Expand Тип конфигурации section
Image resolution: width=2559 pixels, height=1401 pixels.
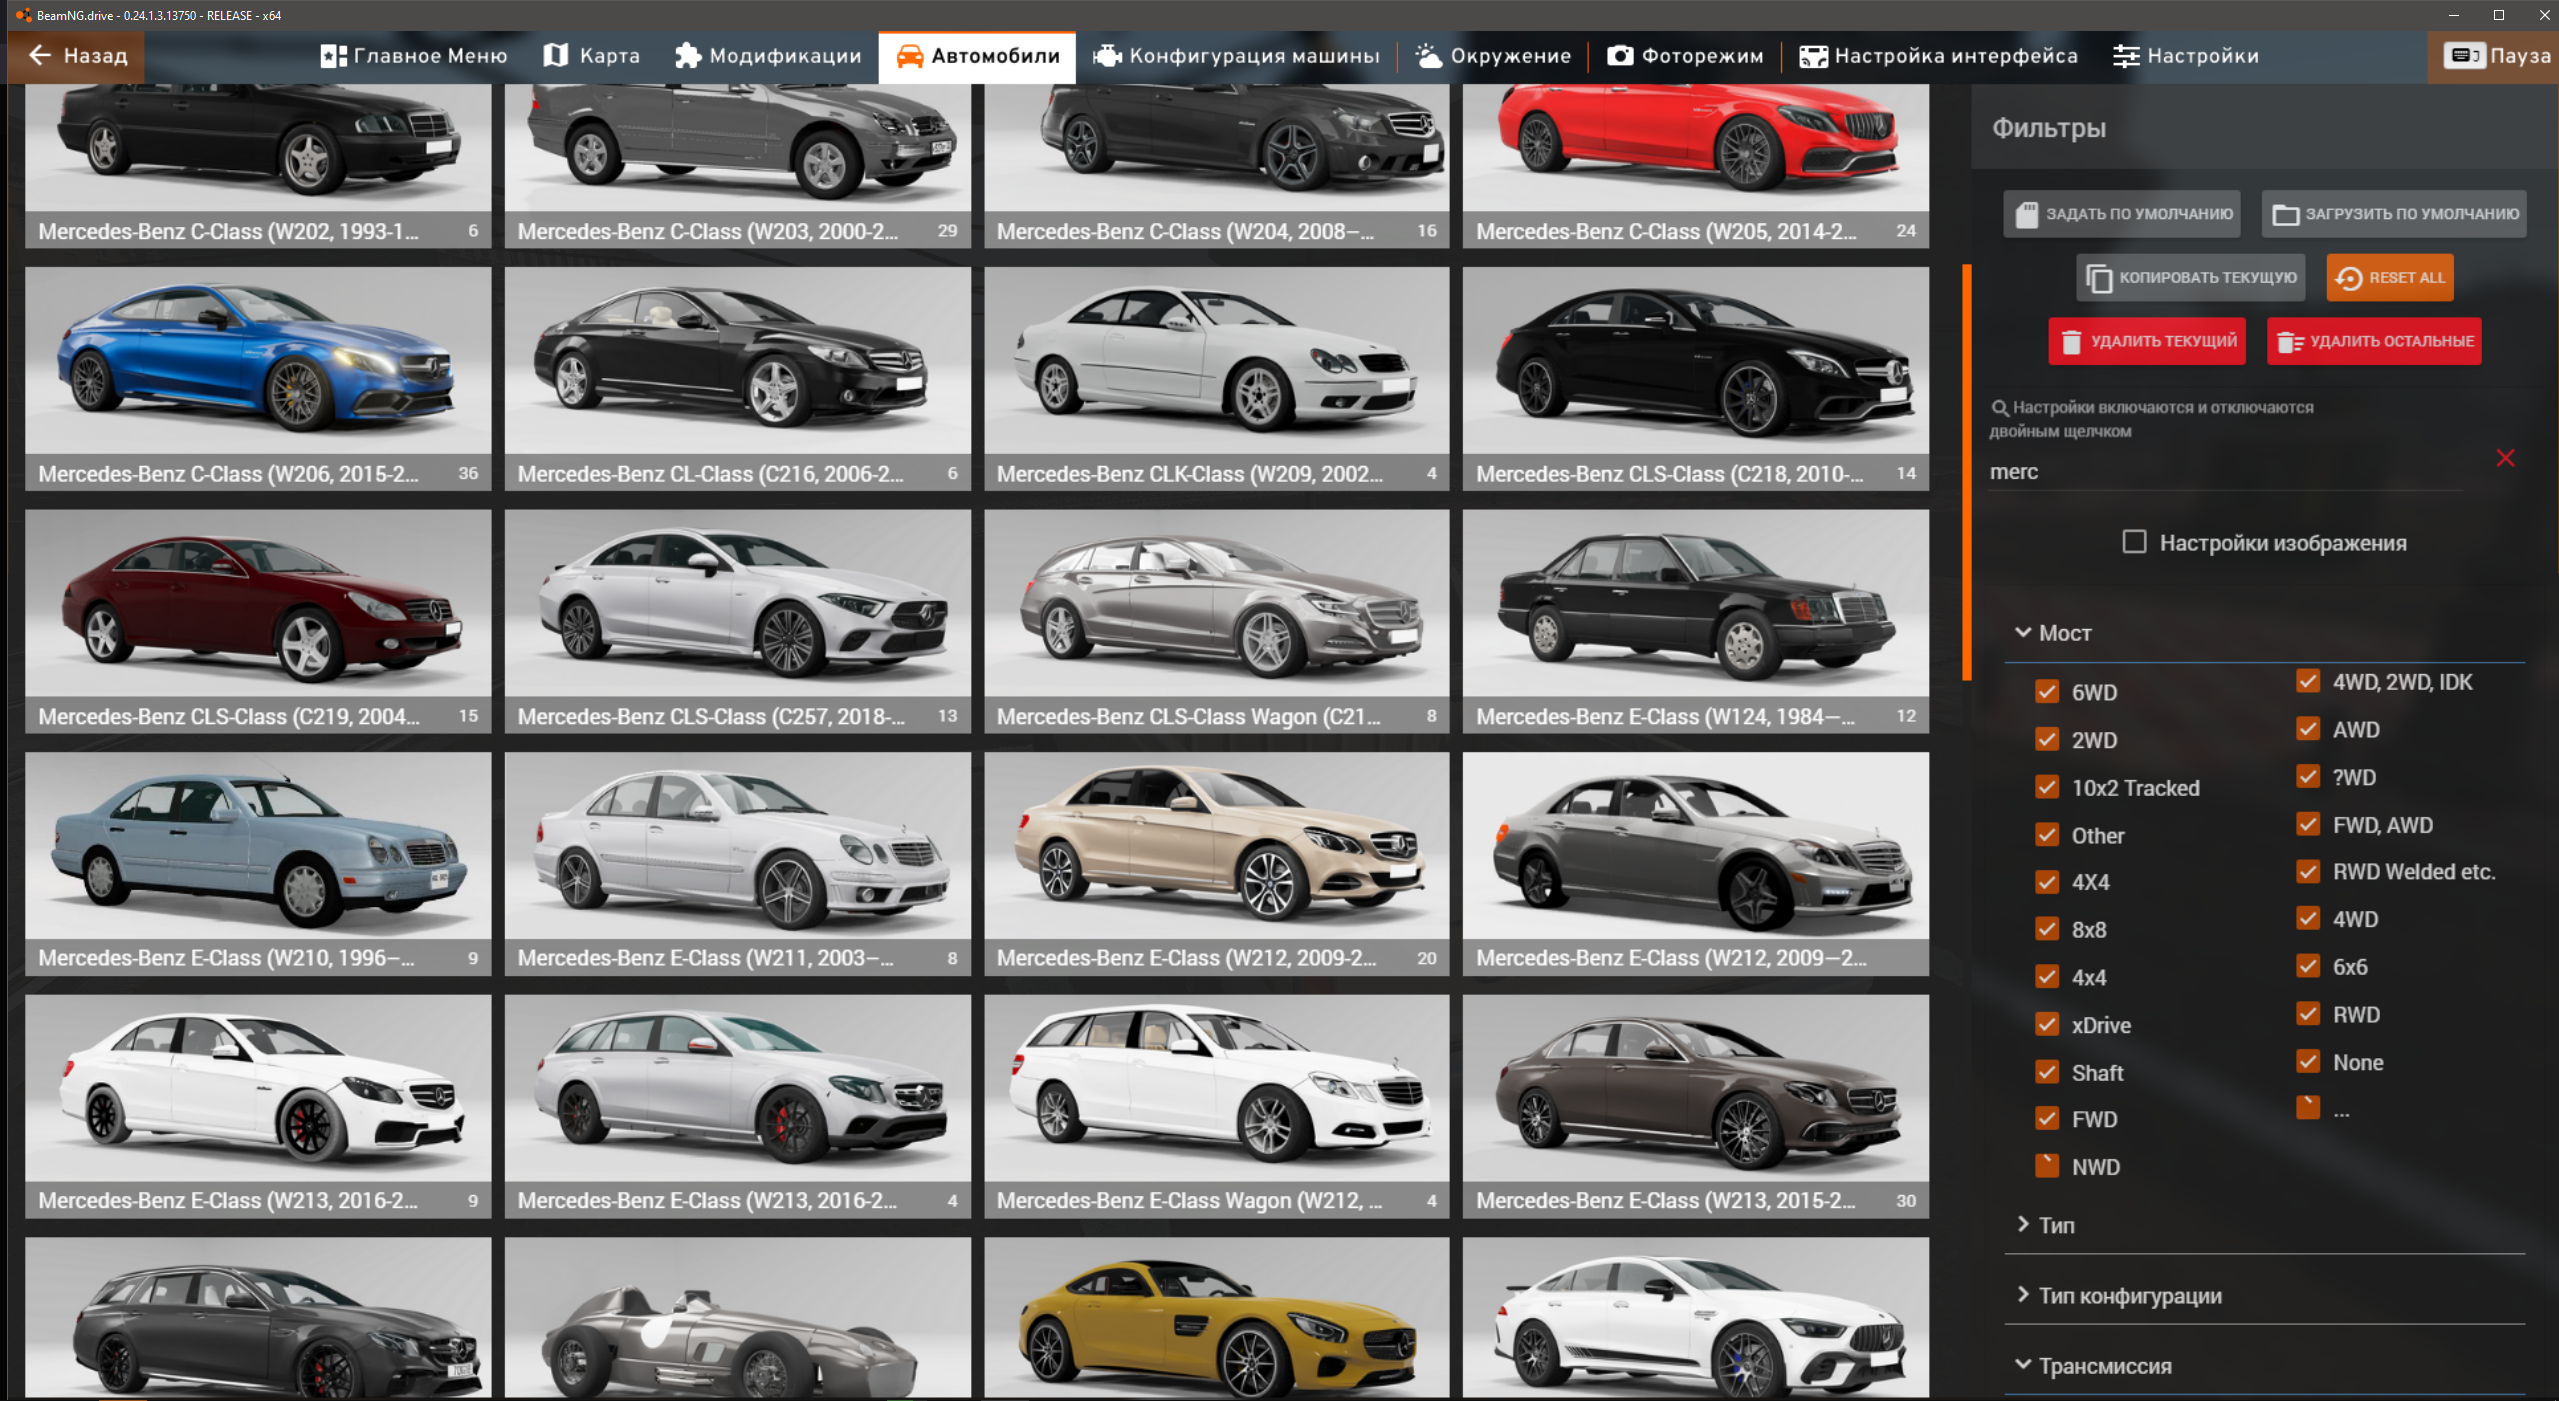pyautogui.click(x=2265, y=1296)
